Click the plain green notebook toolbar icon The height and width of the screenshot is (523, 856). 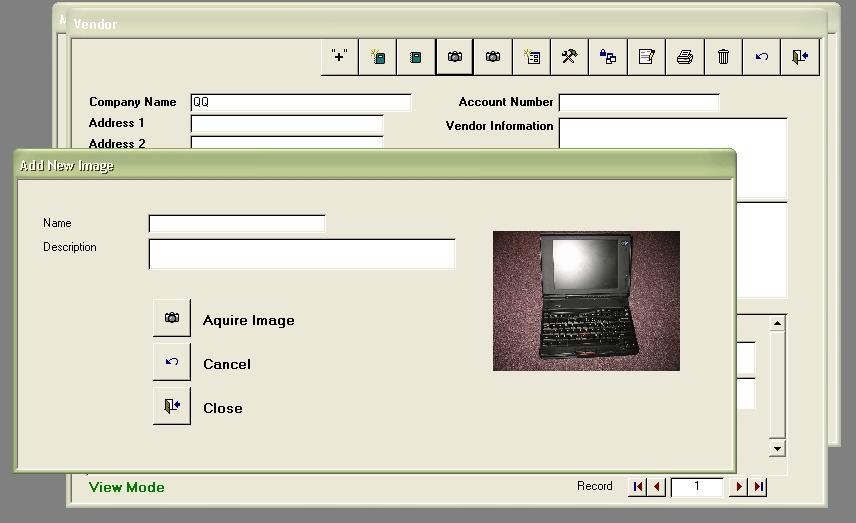[x=416, y=57]
